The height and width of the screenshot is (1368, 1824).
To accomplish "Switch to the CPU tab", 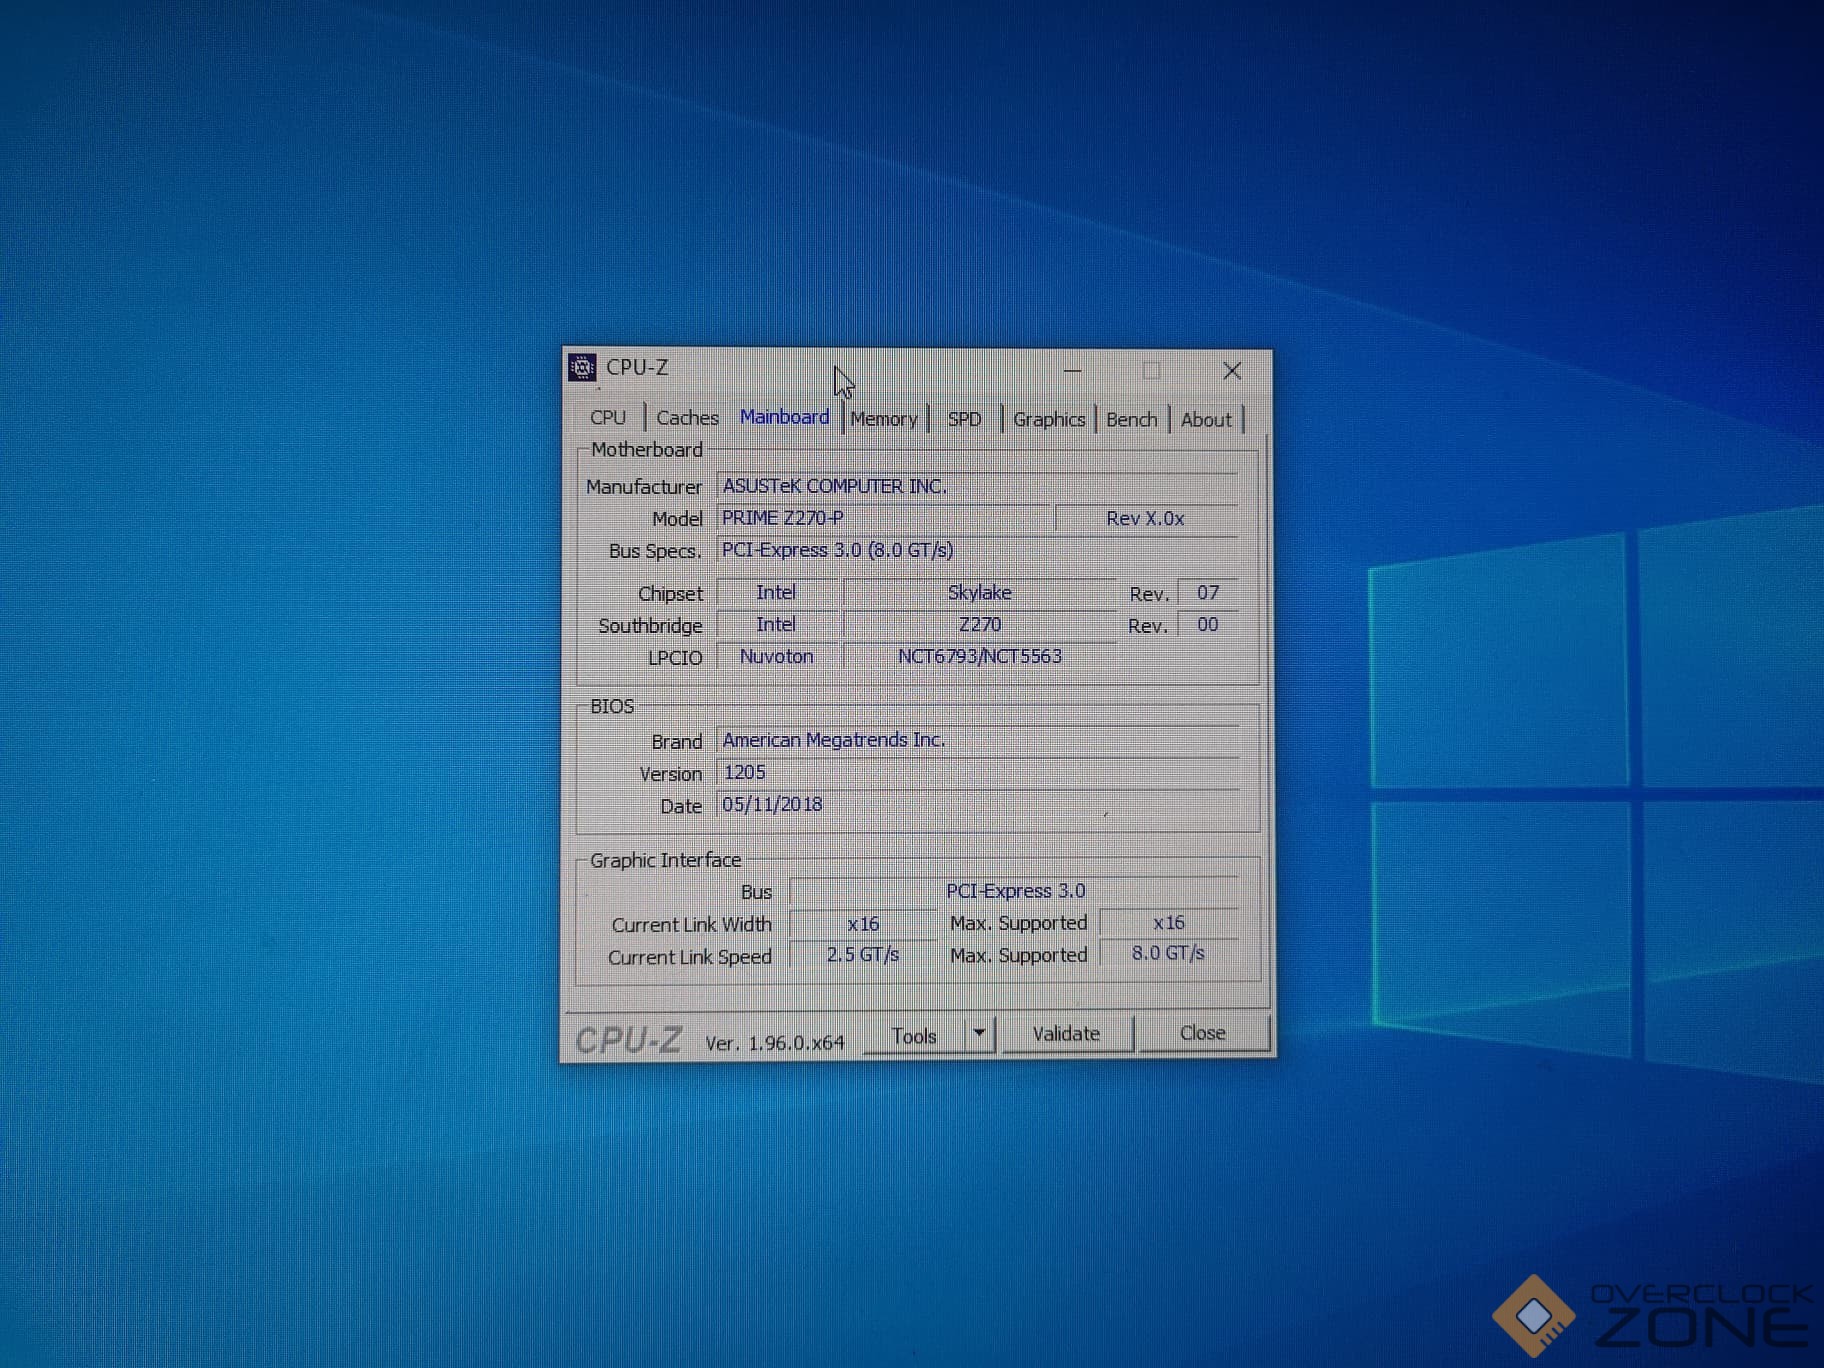I will coord(607,418).
